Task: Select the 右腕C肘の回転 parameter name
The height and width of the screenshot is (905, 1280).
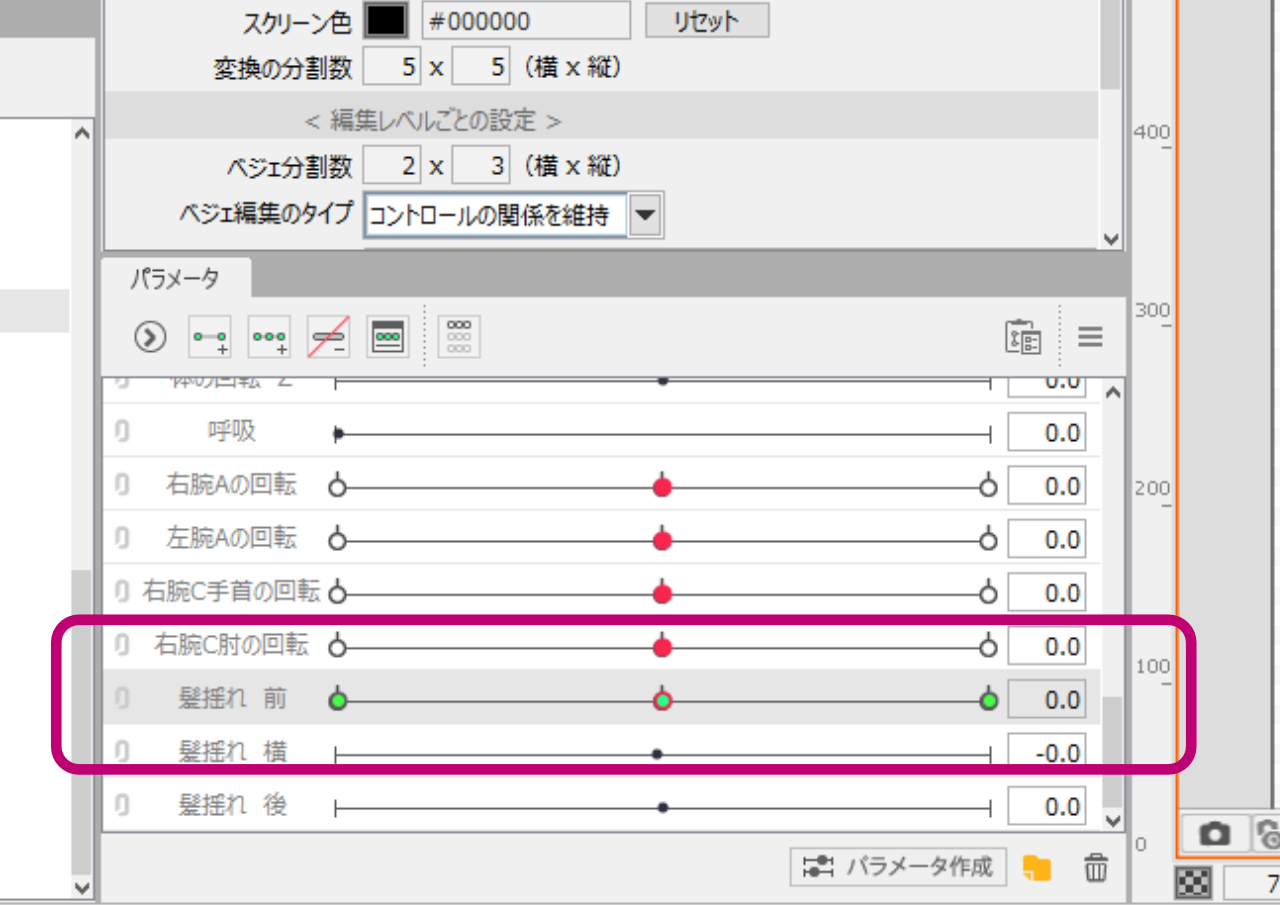Action: [231, 645]
